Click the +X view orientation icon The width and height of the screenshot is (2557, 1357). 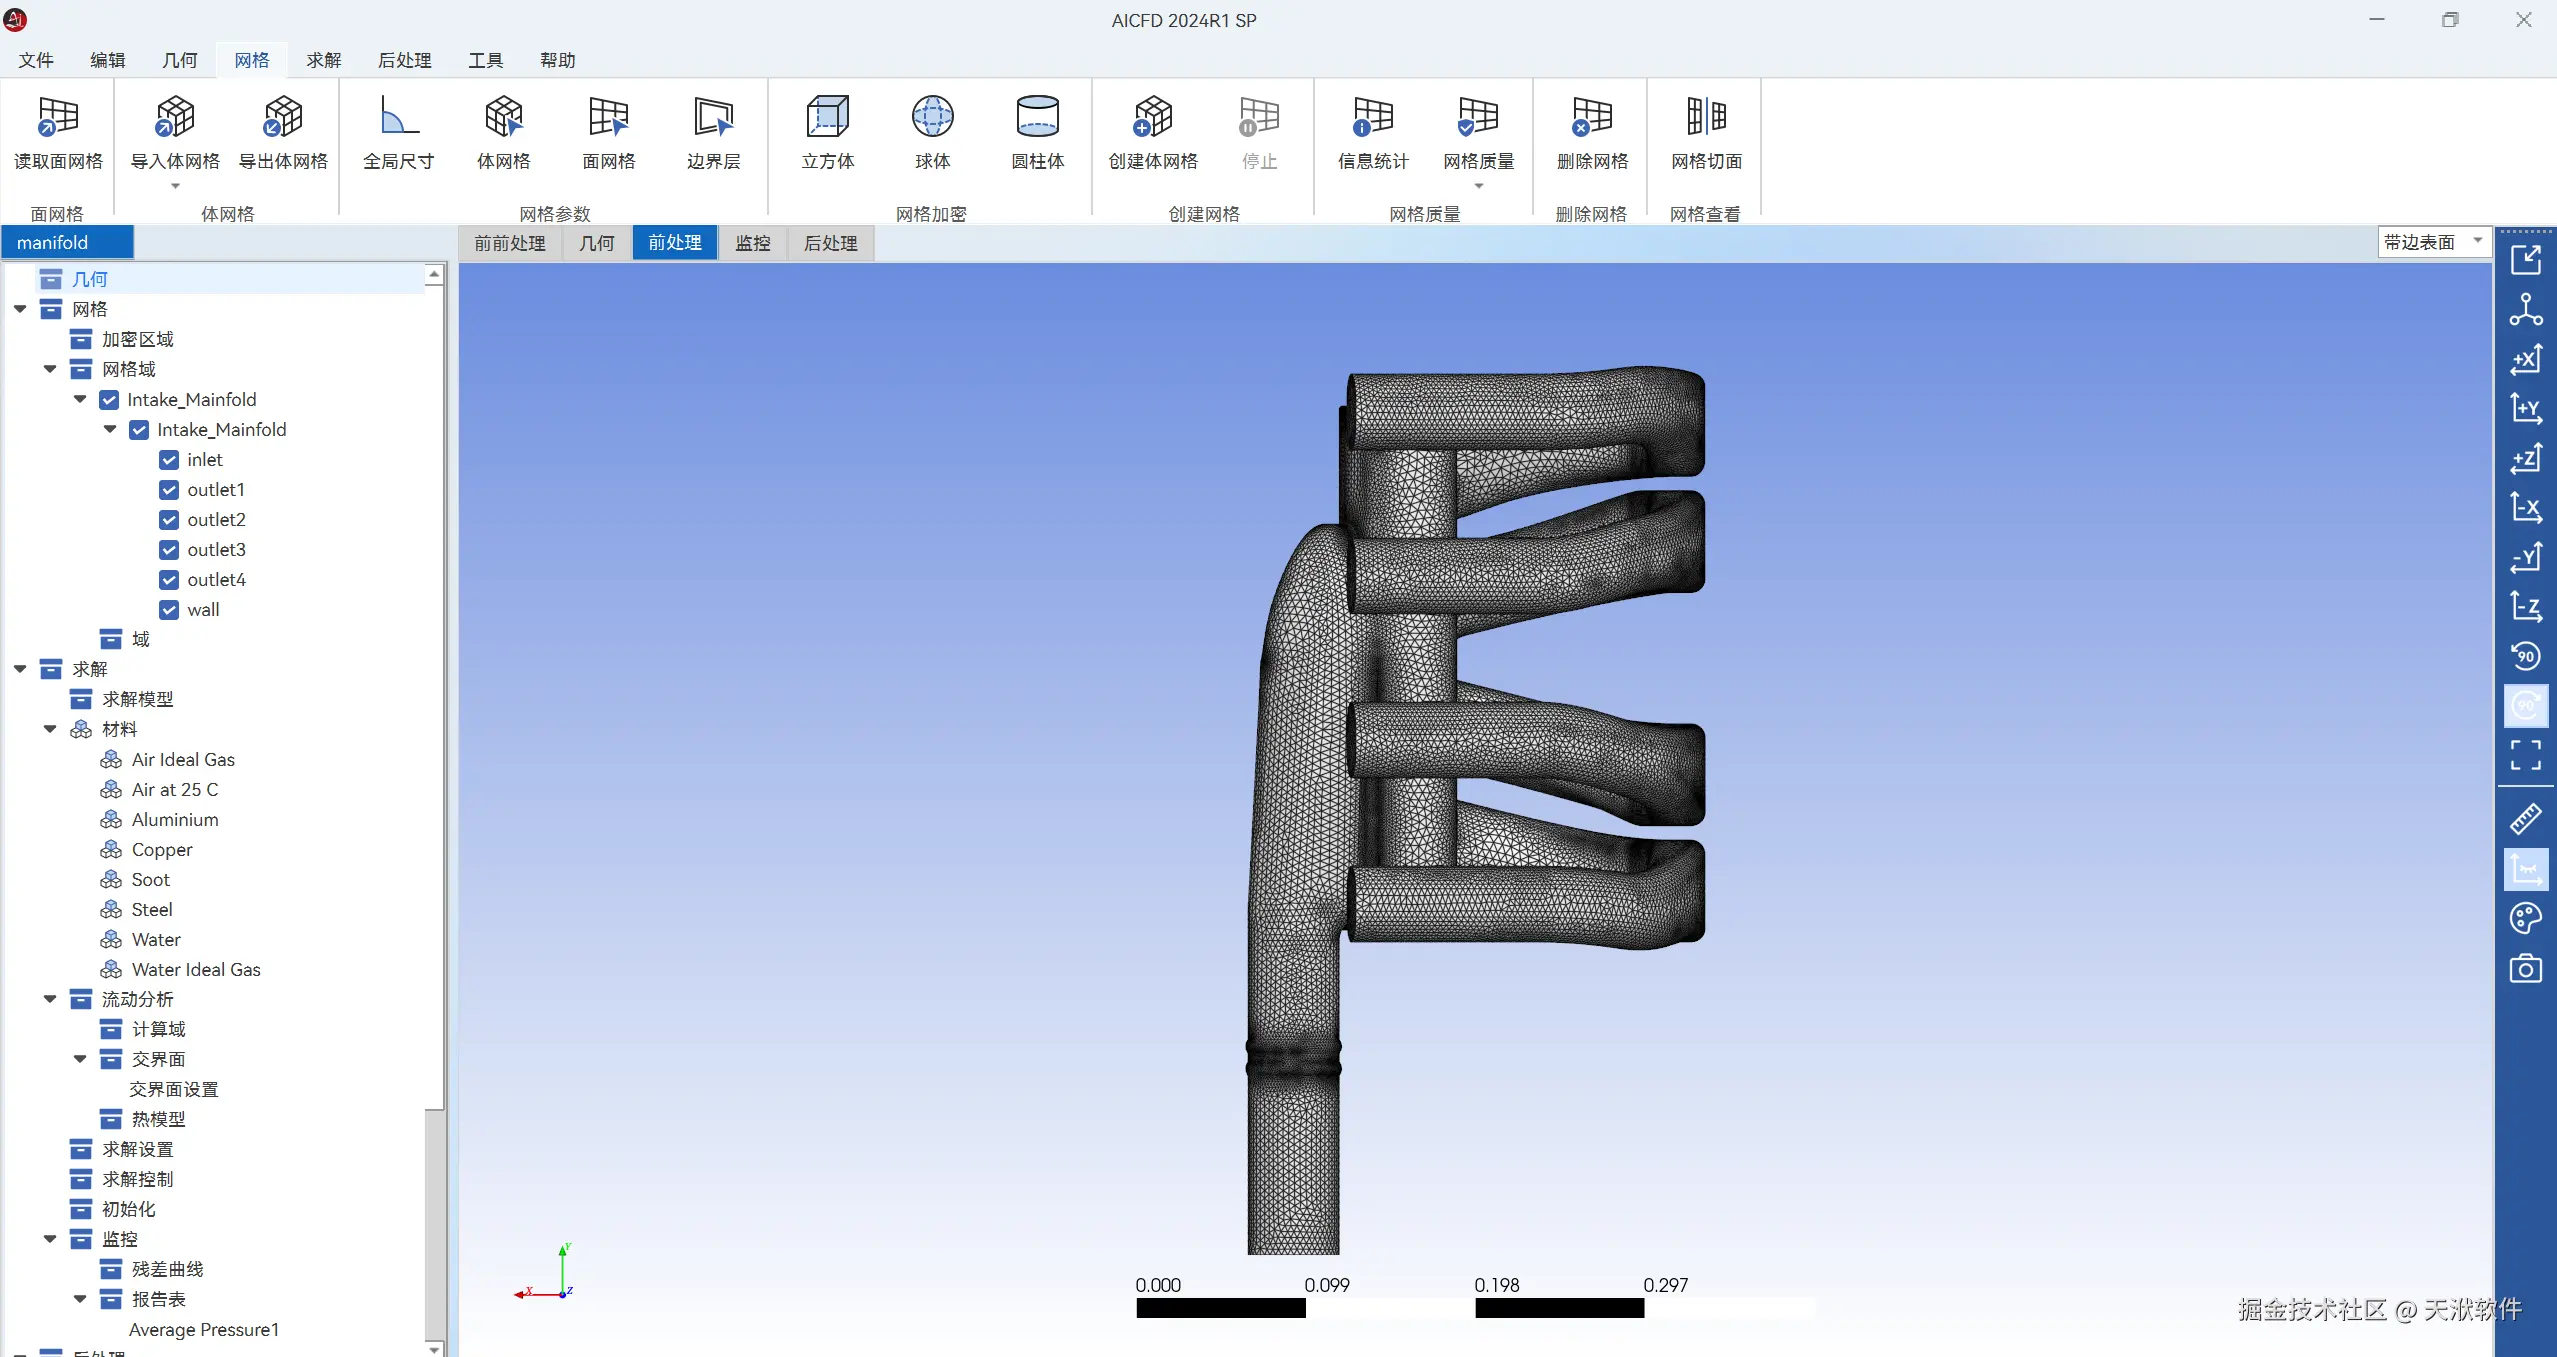click(x=2525, y=360)
